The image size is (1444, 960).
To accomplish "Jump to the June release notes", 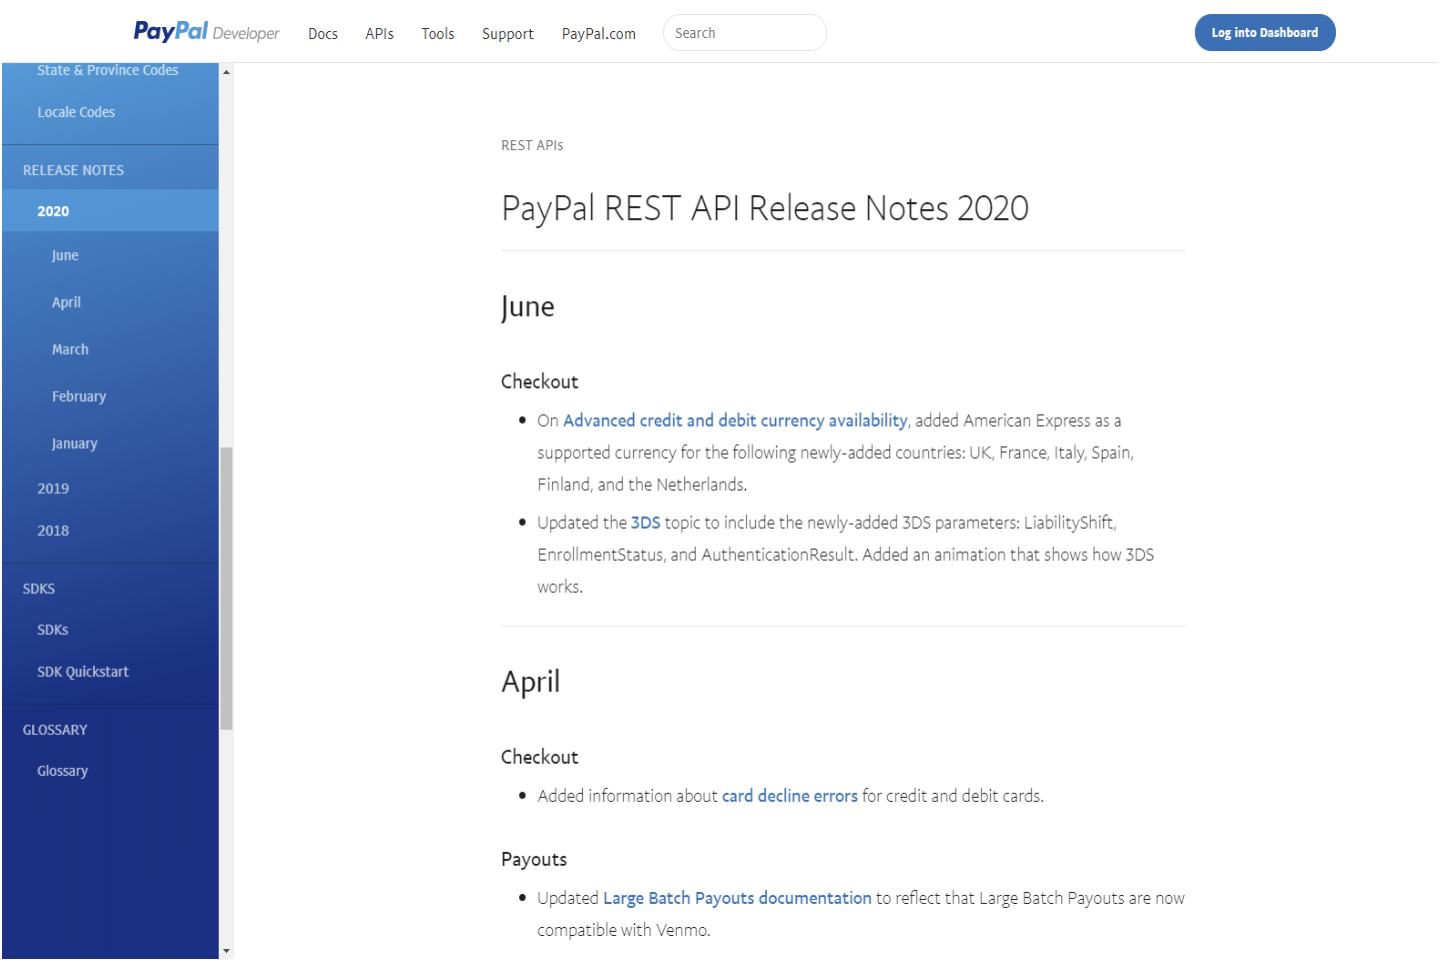I will (65, 256).
